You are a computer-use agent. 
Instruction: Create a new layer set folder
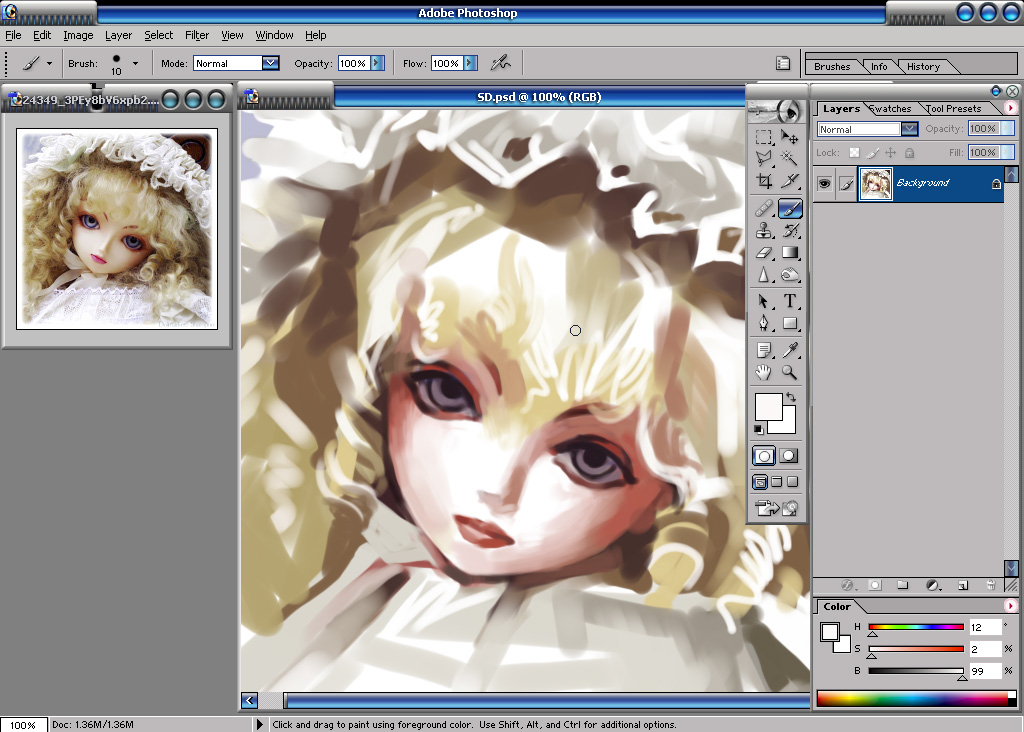click(x=903, y=585)
